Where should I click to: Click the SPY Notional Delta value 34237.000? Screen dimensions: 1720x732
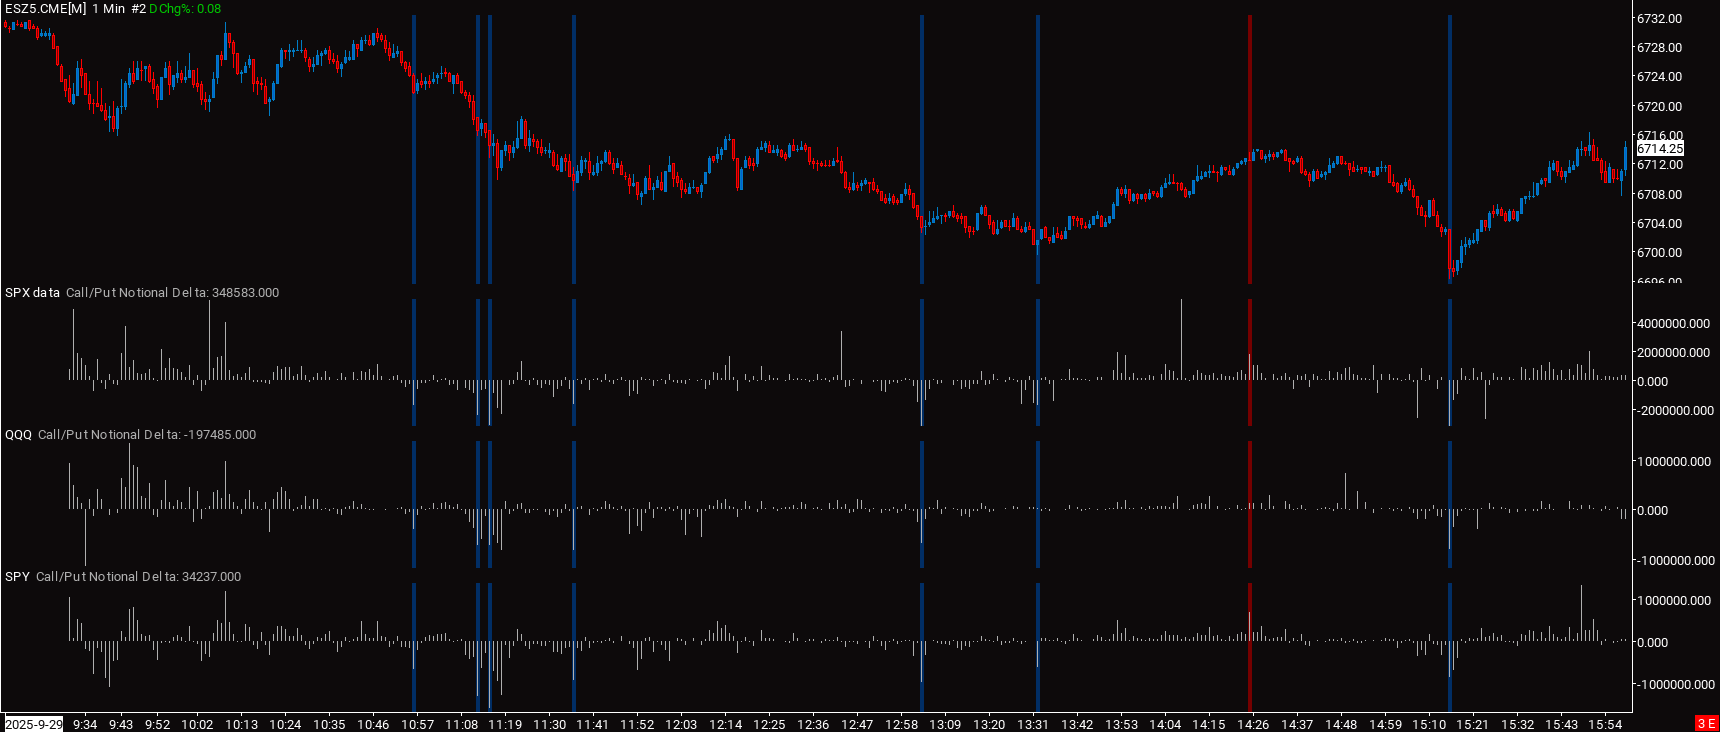click(x=211, y=577)
